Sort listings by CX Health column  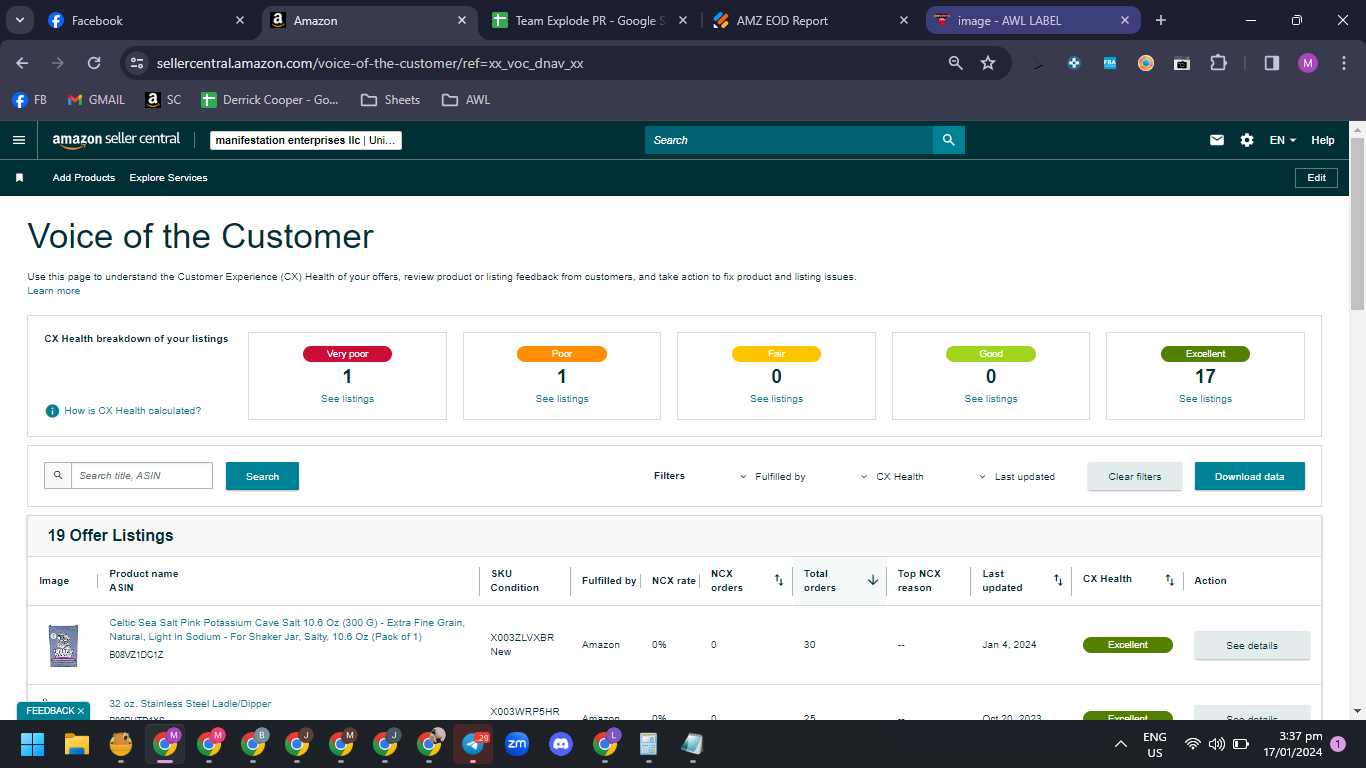click(1170, 580)
